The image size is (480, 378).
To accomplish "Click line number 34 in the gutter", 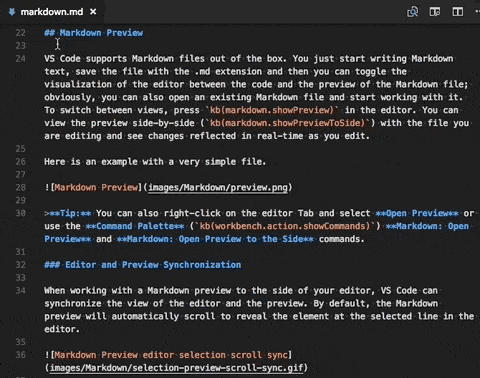I will coord(20,291).
